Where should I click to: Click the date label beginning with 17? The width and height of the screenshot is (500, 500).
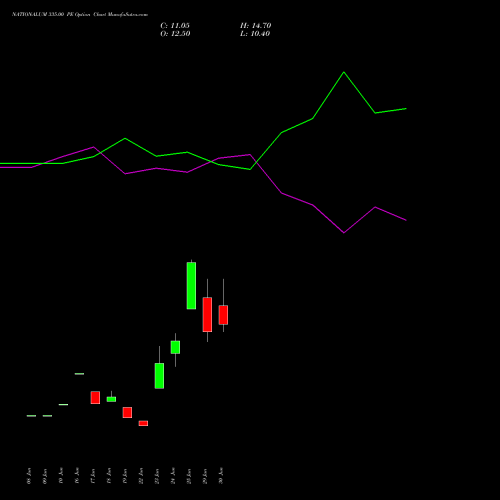(x=93, y=476)
